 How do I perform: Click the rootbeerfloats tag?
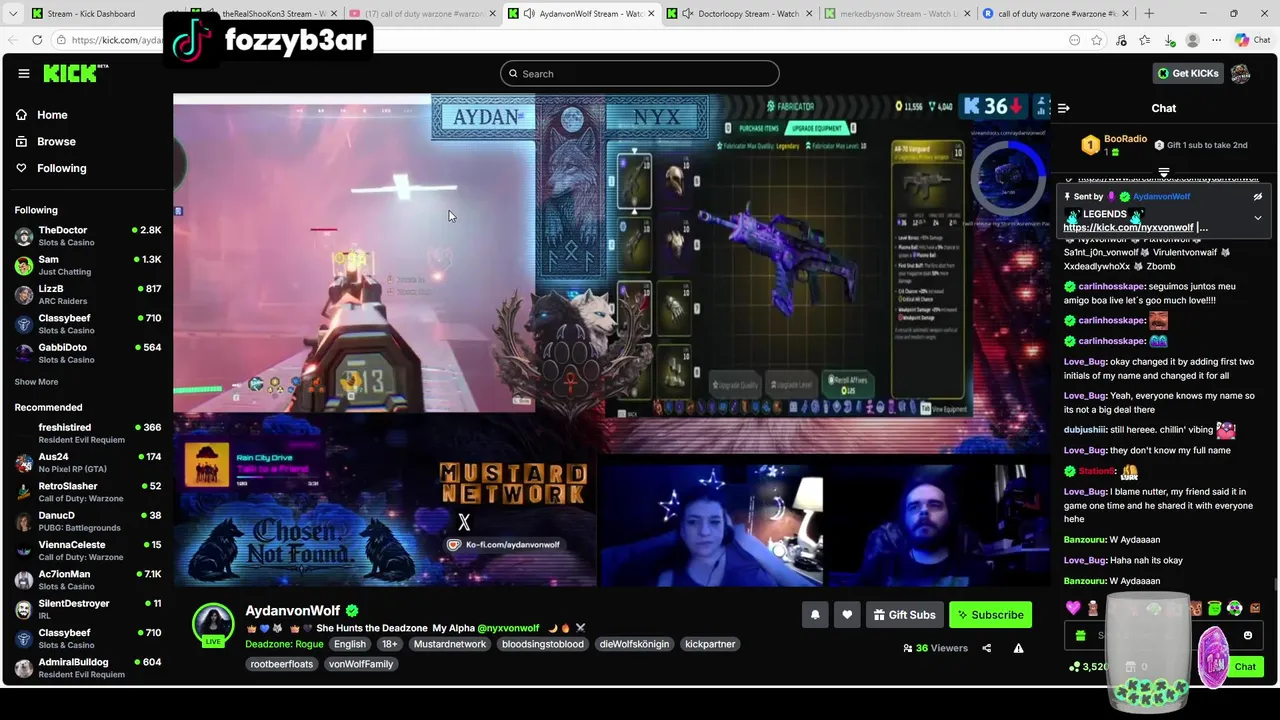tap(282, 664)
